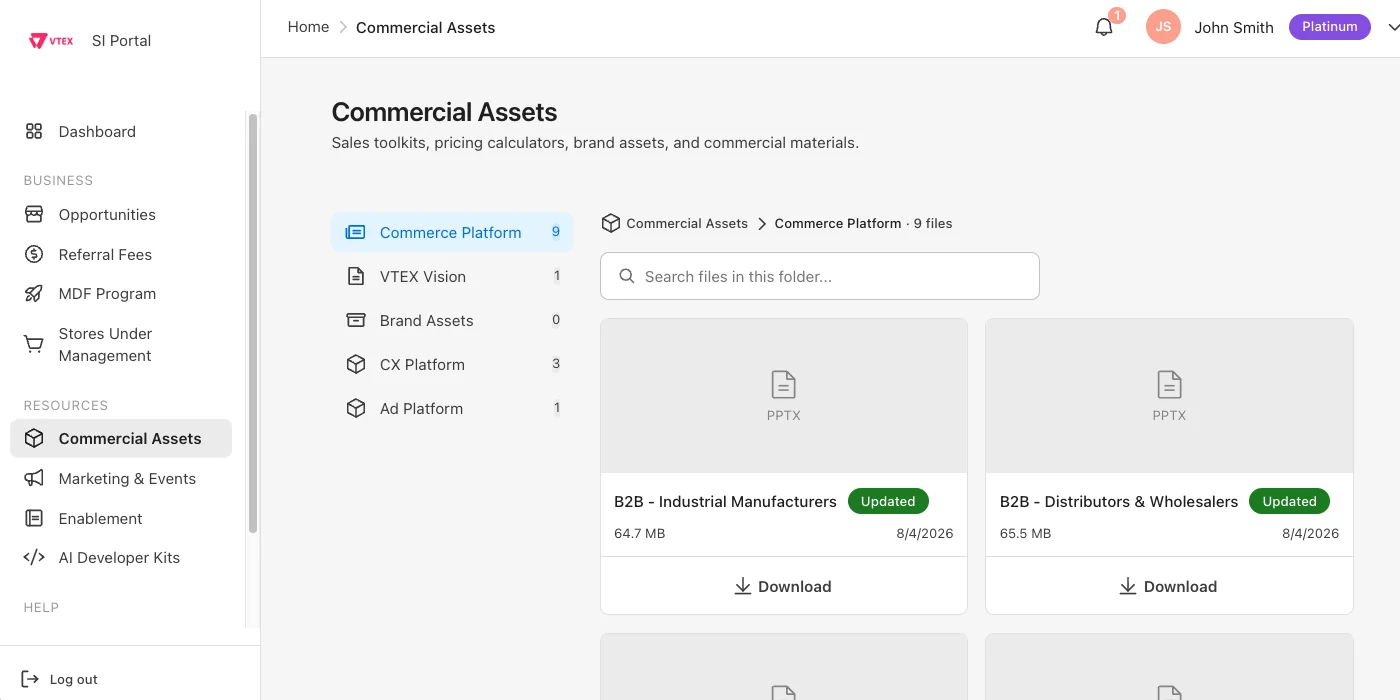Go to Home breadcrumb

tap(308, 27)
